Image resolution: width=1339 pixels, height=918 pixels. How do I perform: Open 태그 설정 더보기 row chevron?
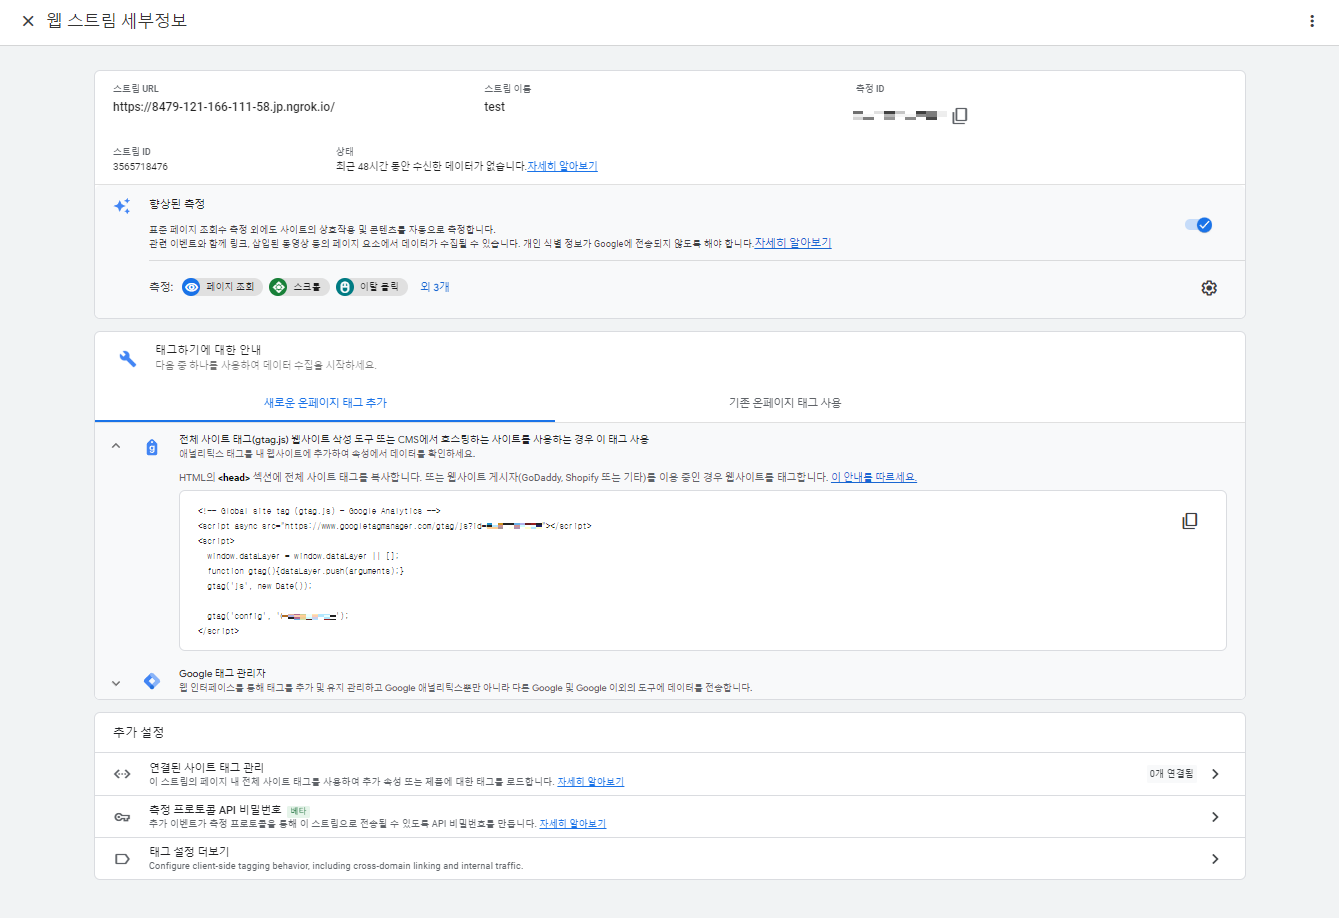[x=1215, y=859]
